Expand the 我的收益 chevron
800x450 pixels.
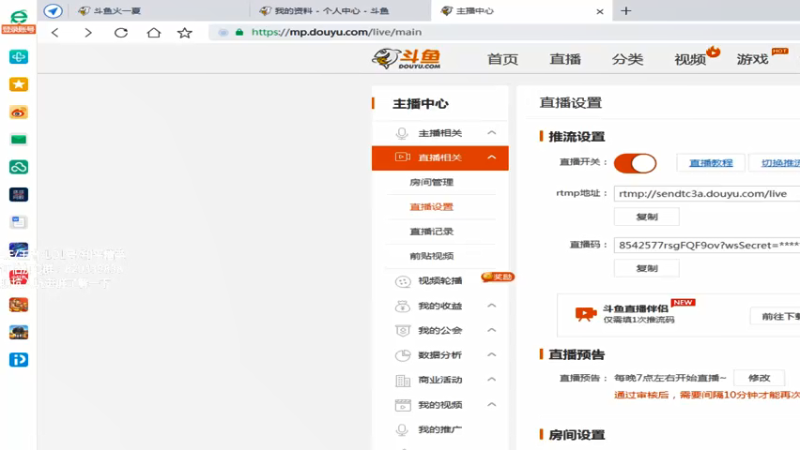(491, 306)
